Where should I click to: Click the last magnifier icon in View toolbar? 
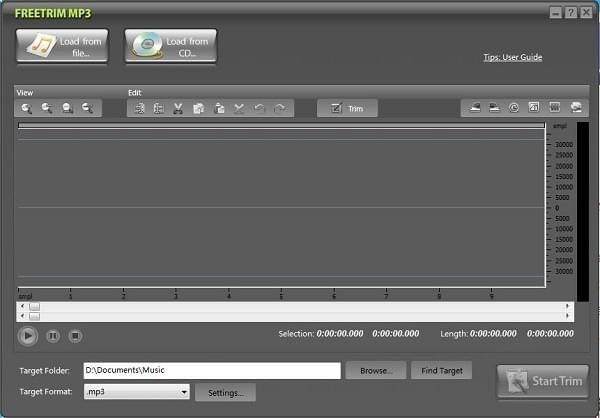[x=88, y=108]
